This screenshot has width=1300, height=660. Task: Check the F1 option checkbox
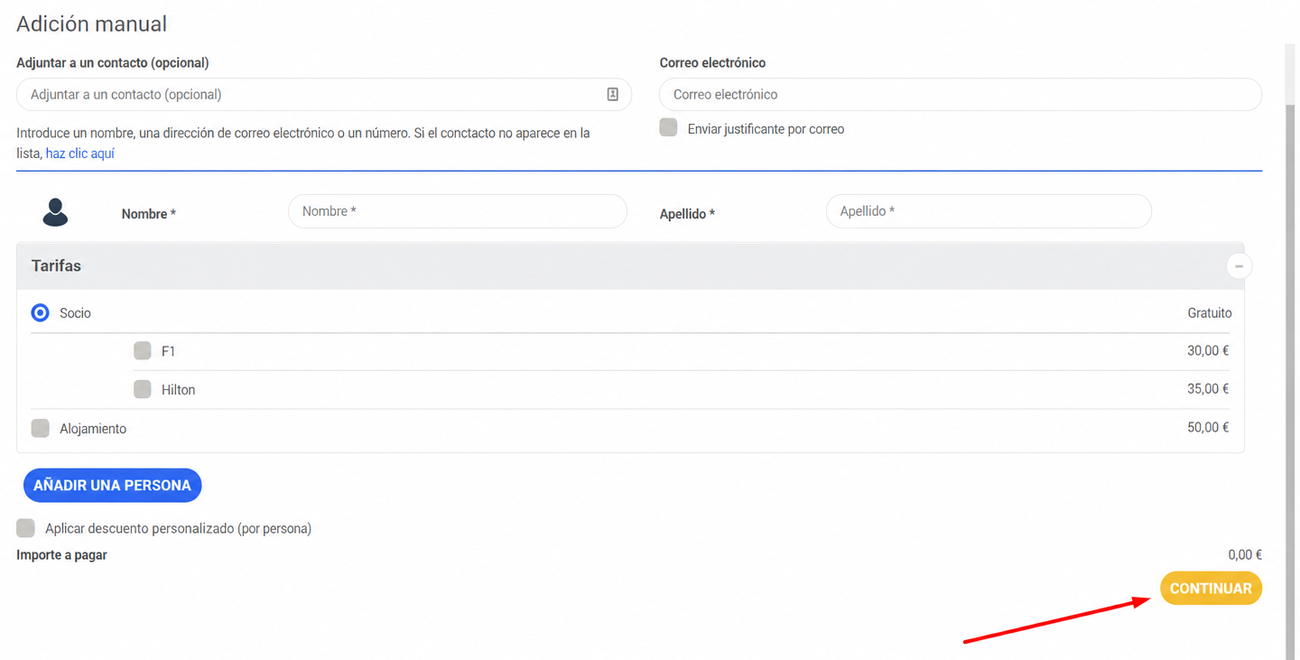[142, 351]
